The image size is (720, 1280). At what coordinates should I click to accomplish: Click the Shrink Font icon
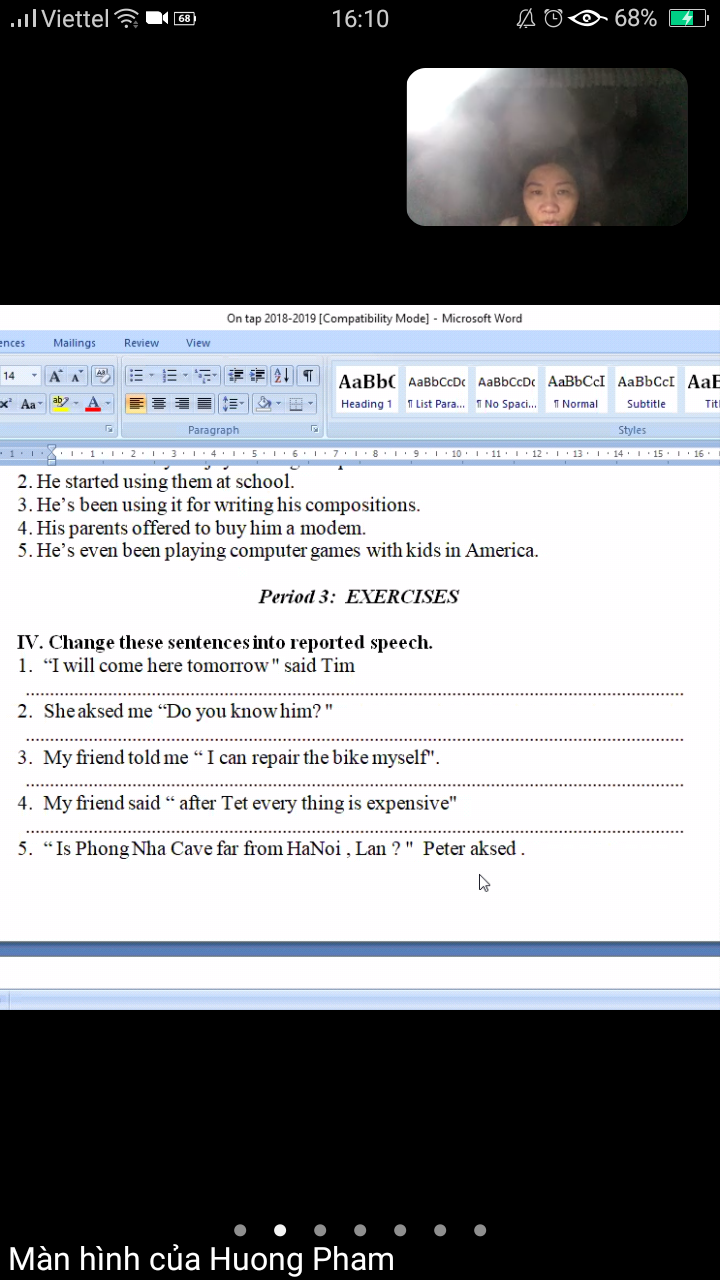[x=77, y=376]
